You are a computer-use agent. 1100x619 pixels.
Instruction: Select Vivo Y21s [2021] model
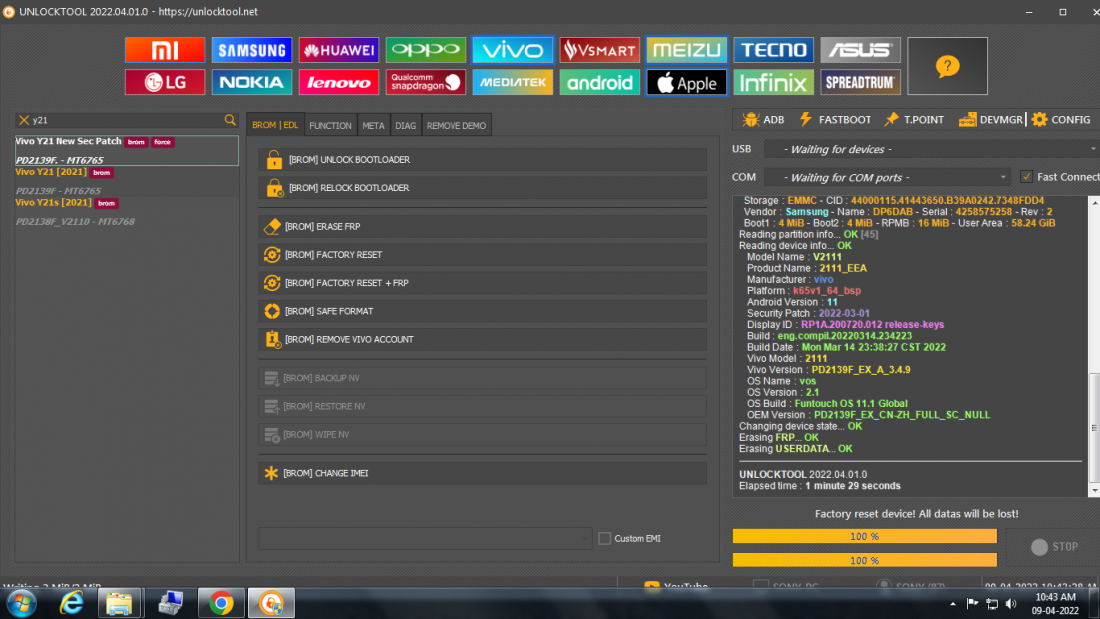pos(127,212)
